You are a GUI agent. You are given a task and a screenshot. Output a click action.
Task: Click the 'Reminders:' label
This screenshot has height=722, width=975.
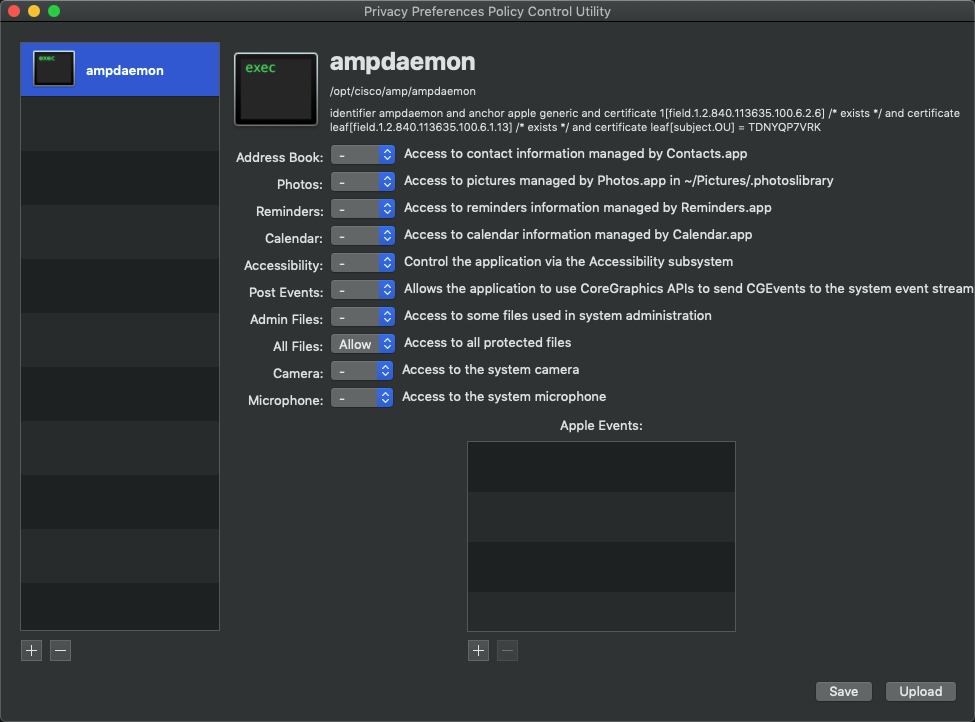[x=290, y=211]
